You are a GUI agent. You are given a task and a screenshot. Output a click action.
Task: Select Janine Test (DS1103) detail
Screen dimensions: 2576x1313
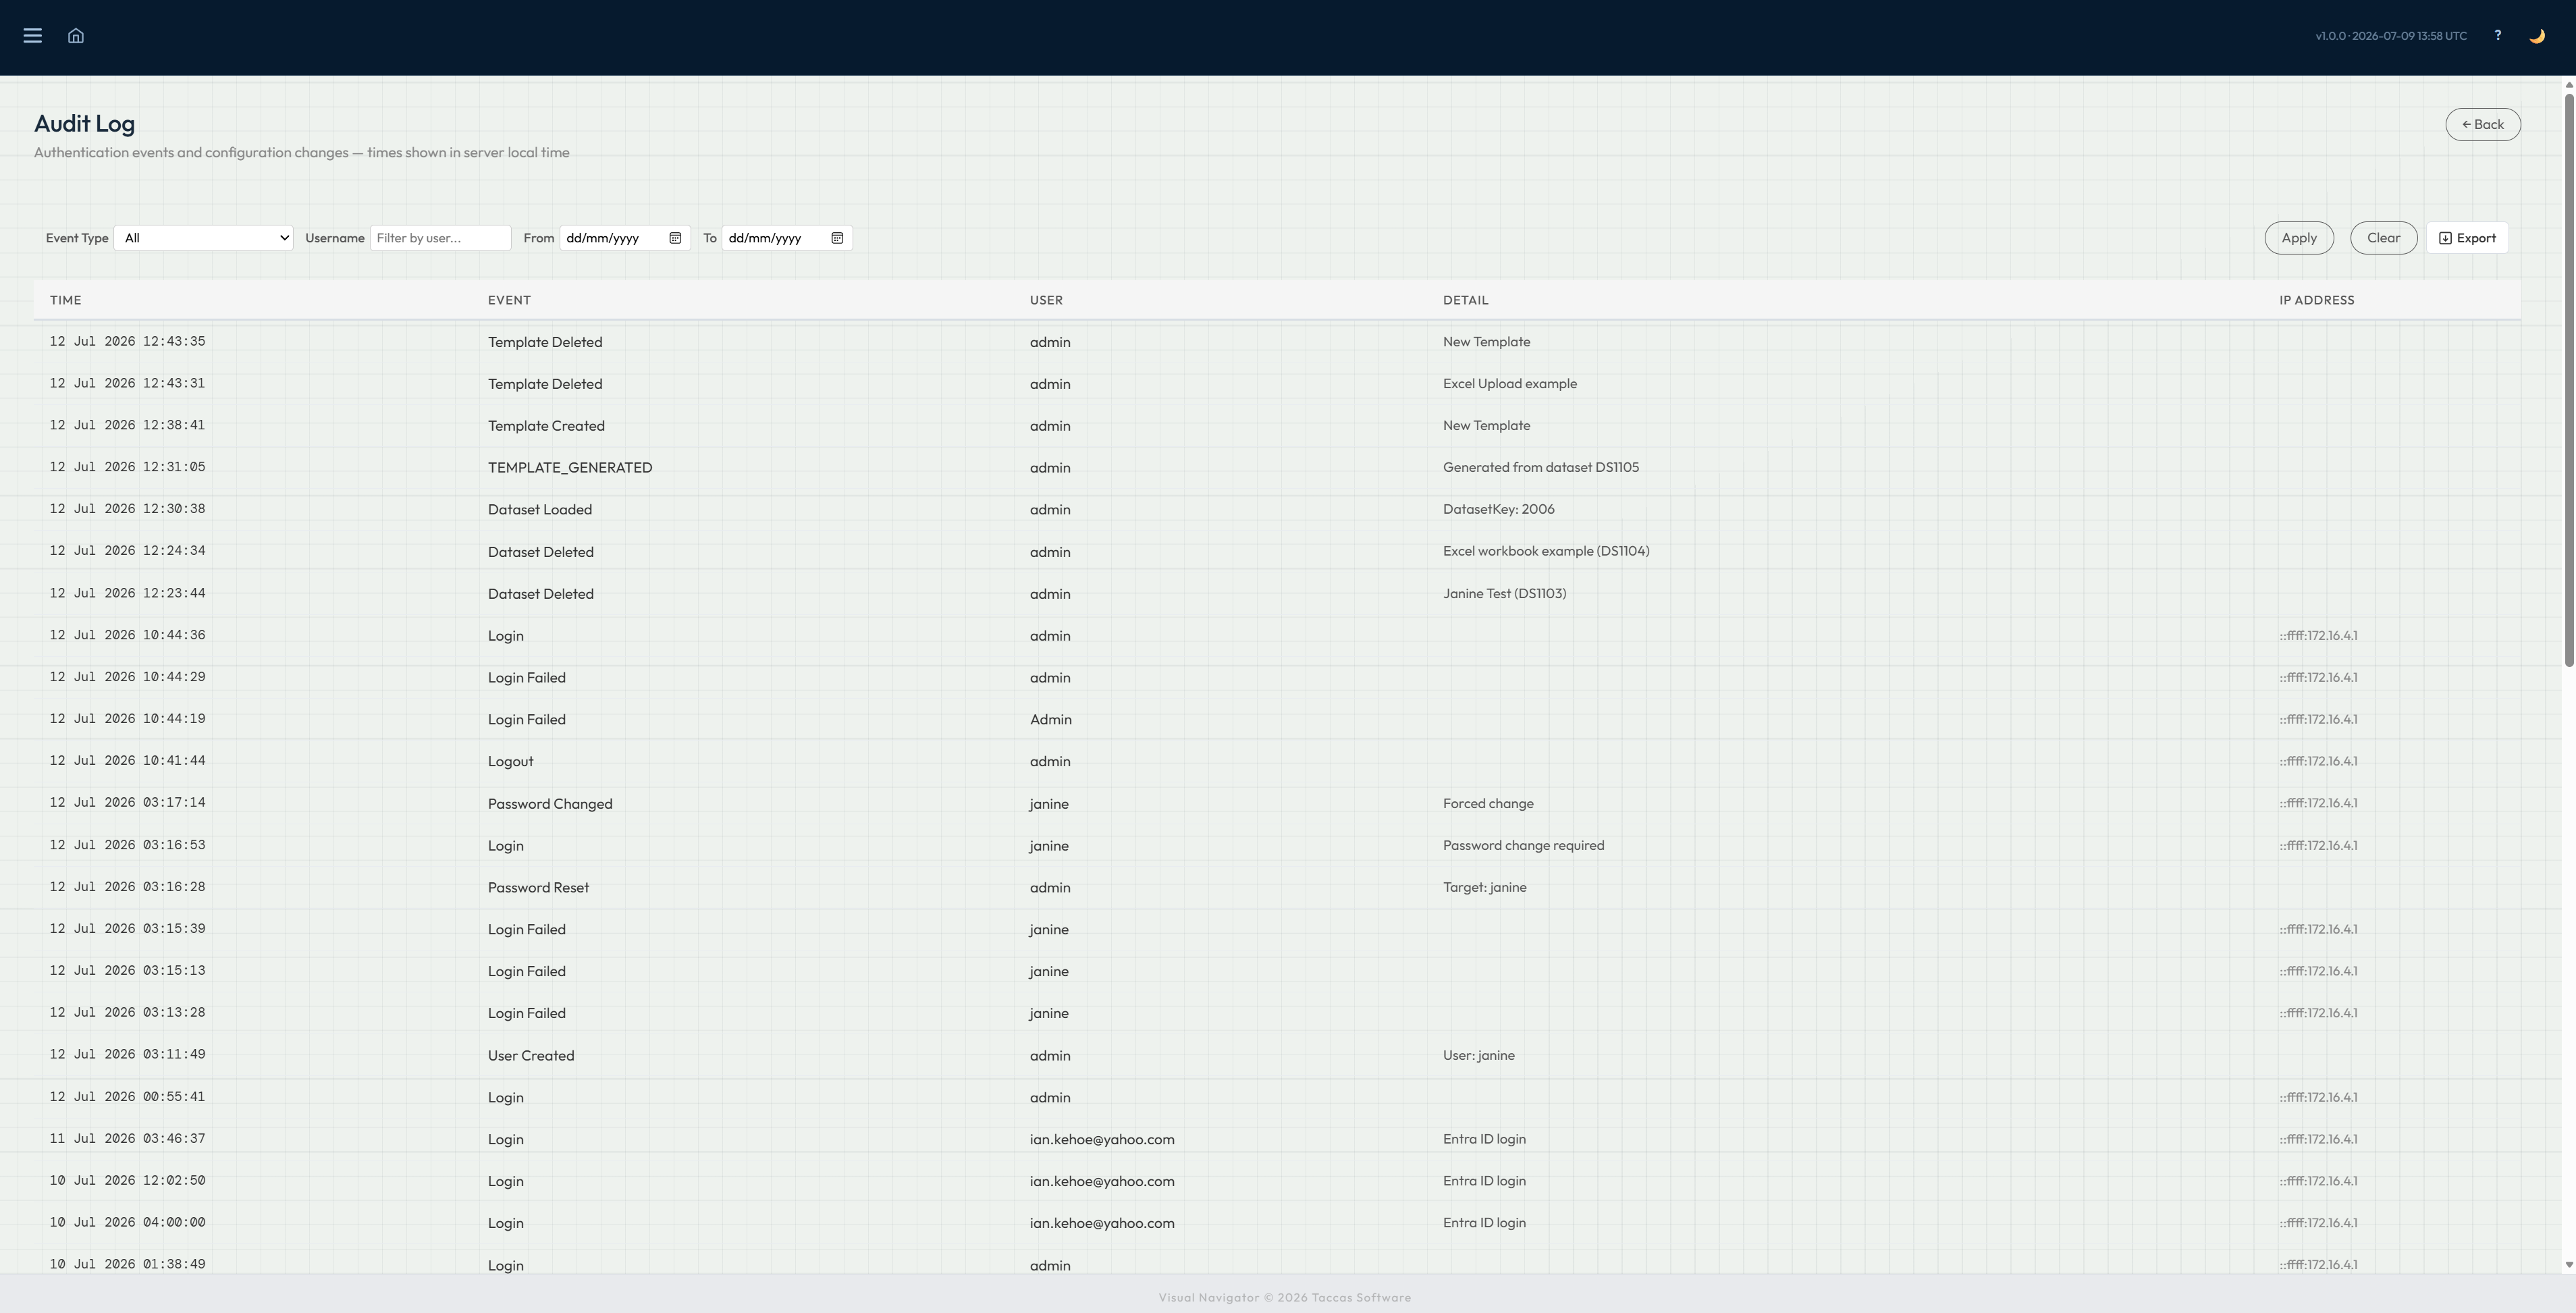[x=1504, y=594]
